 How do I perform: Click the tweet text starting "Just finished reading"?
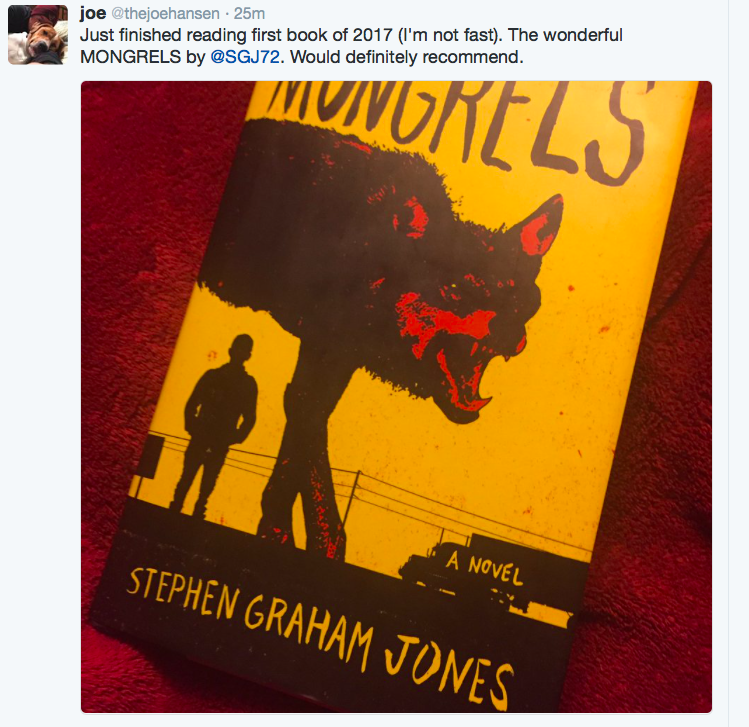pos(351,46)
